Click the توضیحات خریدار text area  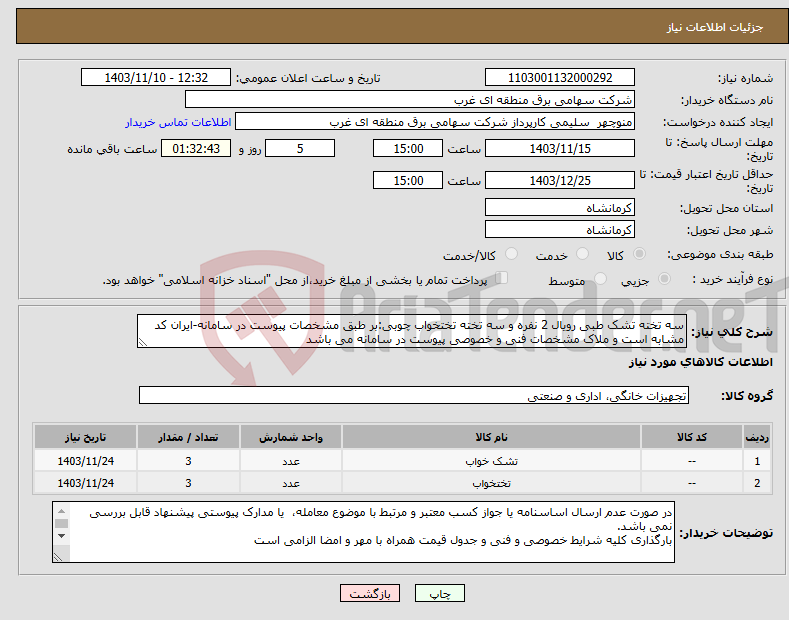[x=363, y=532]
